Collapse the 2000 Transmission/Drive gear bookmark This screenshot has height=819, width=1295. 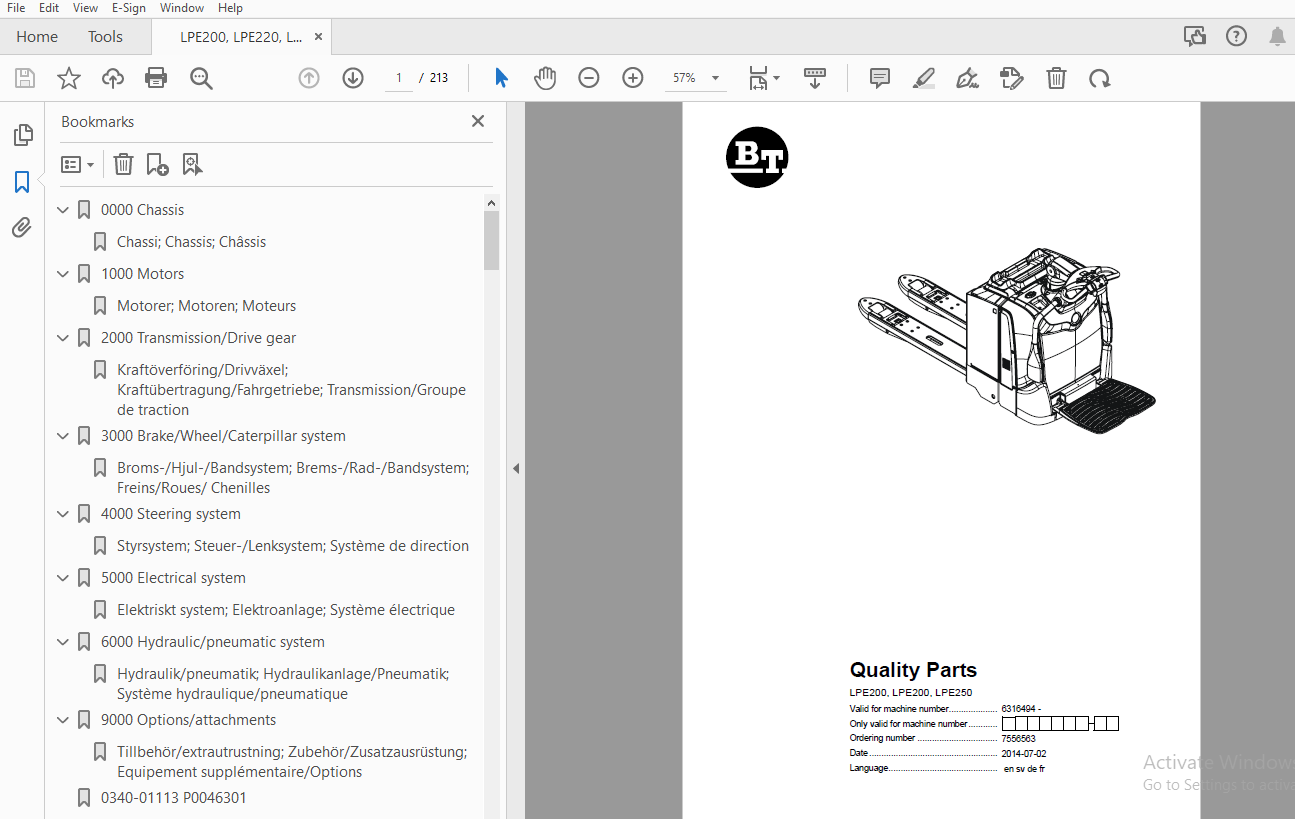[x=63, y=338]
